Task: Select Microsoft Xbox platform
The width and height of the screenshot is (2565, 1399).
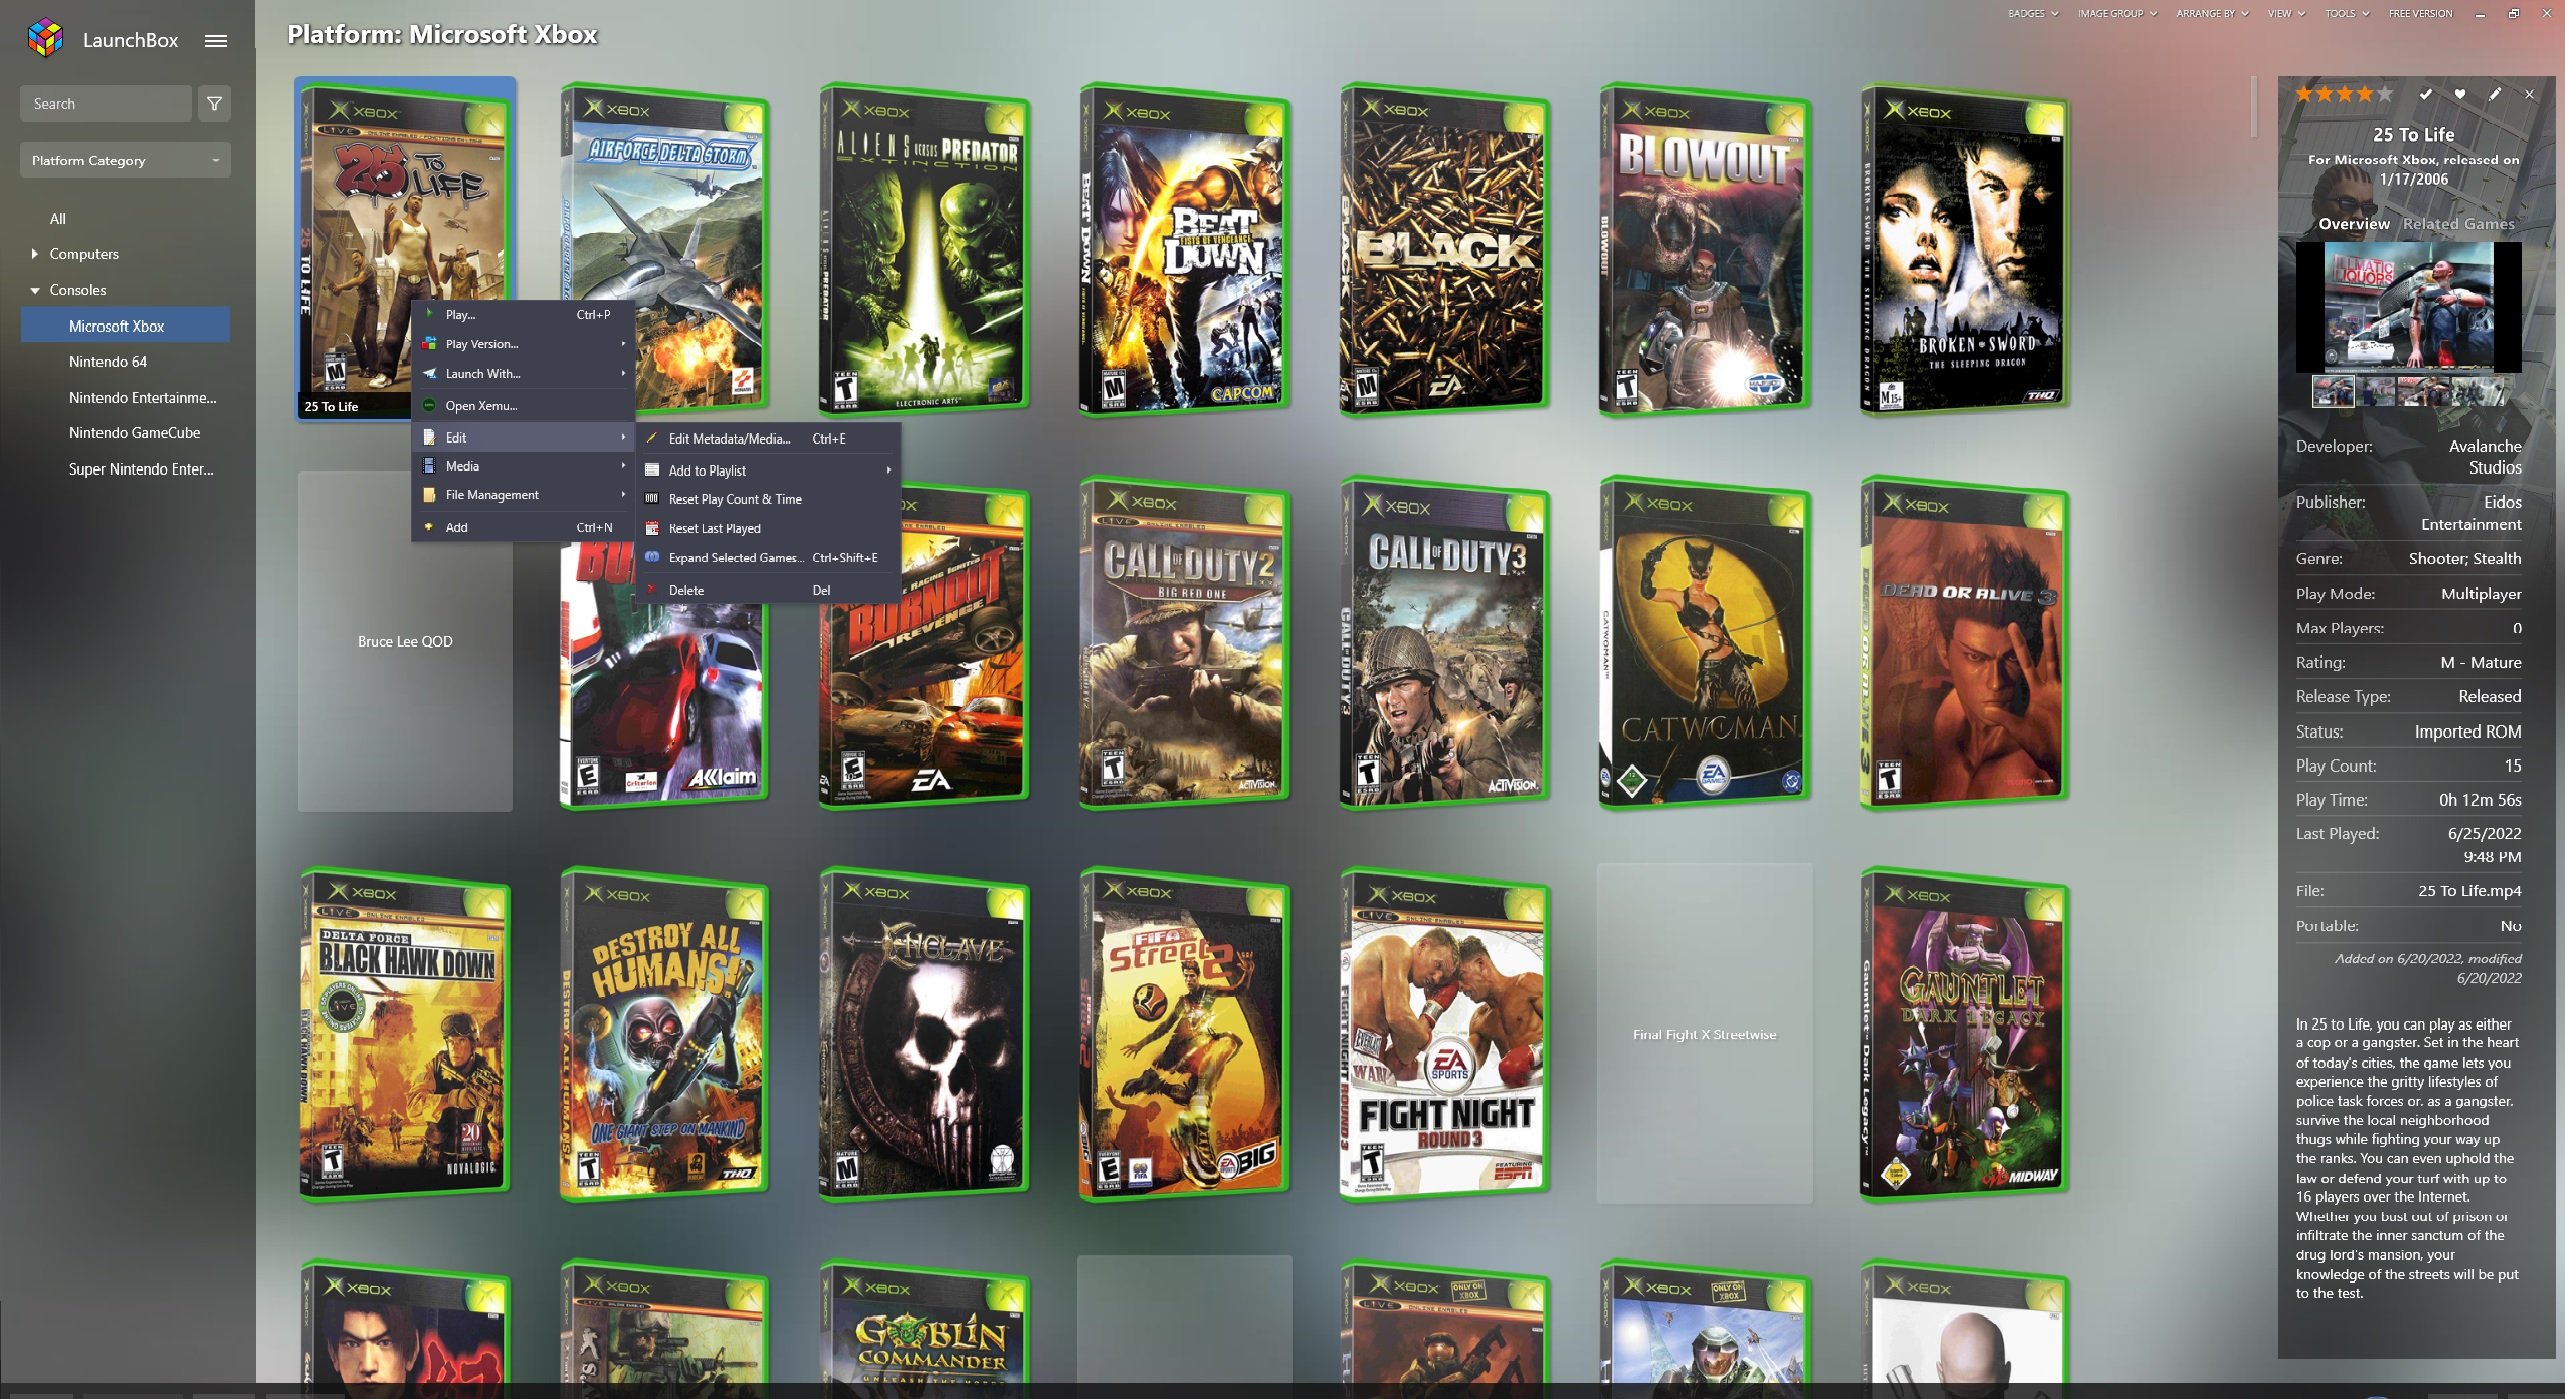Action: pyautogui.click(x=125, y=326)
